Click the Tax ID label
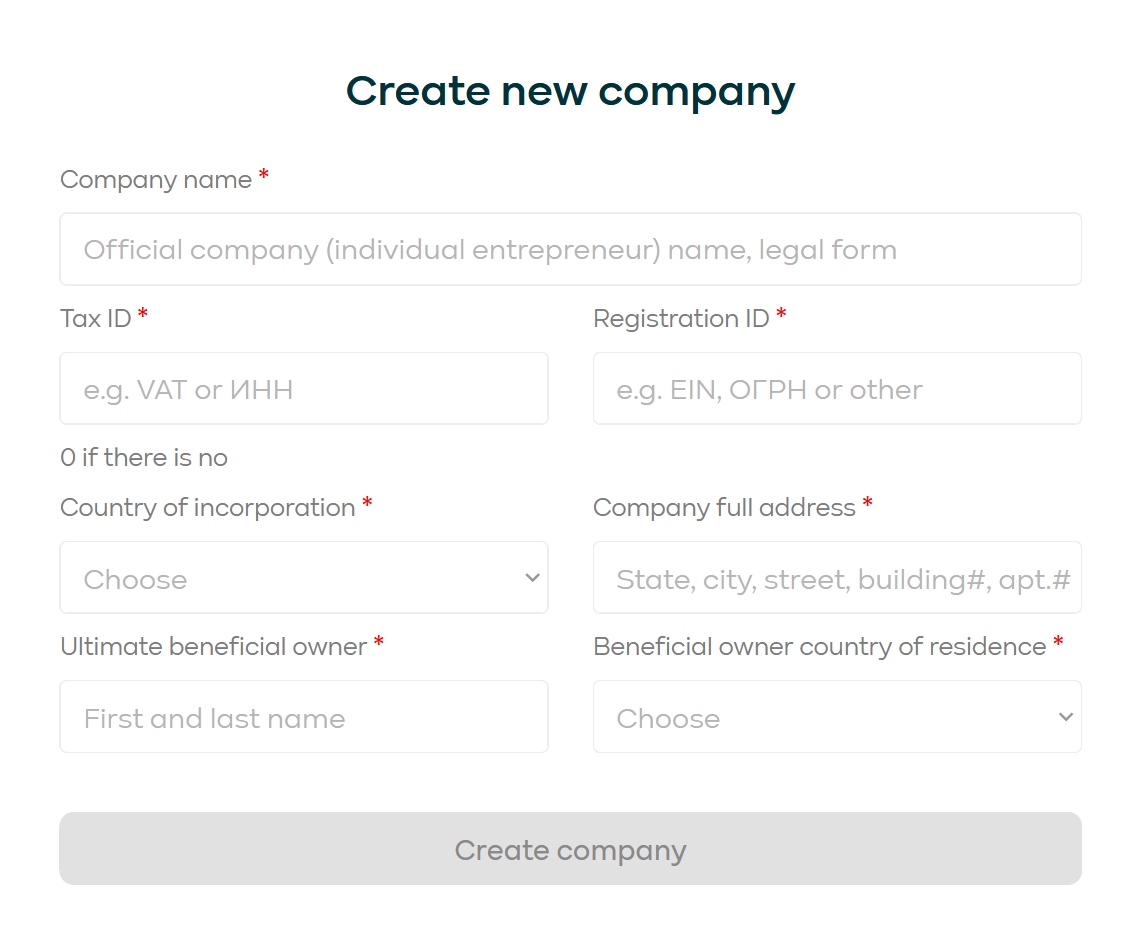 (x=95, y=318)
